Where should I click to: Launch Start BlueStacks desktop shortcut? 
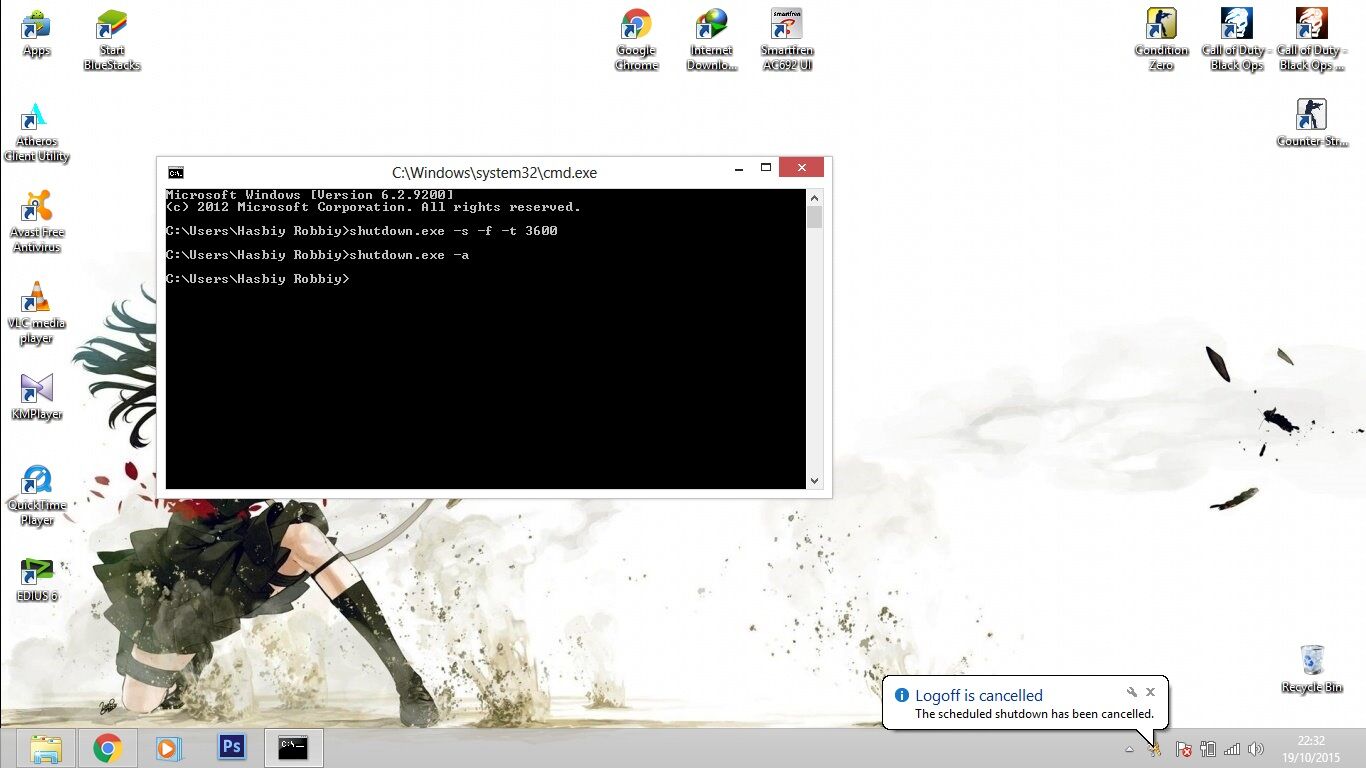pyautogui.click(x=112, y=40)
